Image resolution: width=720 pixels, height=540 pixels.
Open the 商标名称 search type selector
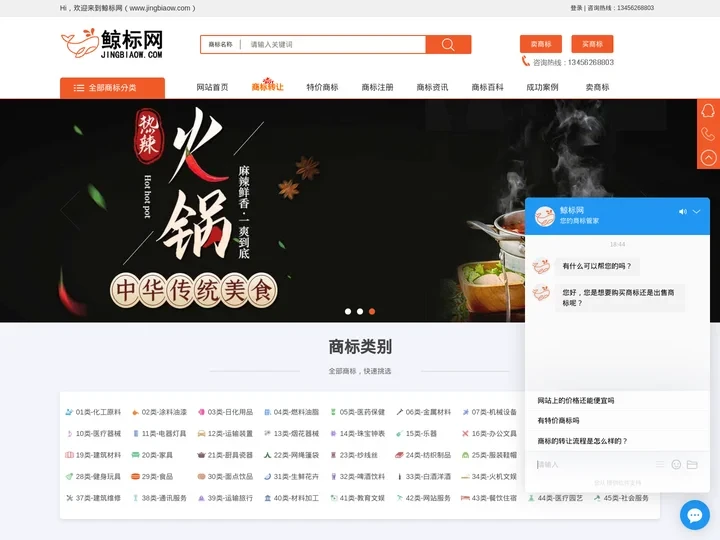tap(220, 45)
